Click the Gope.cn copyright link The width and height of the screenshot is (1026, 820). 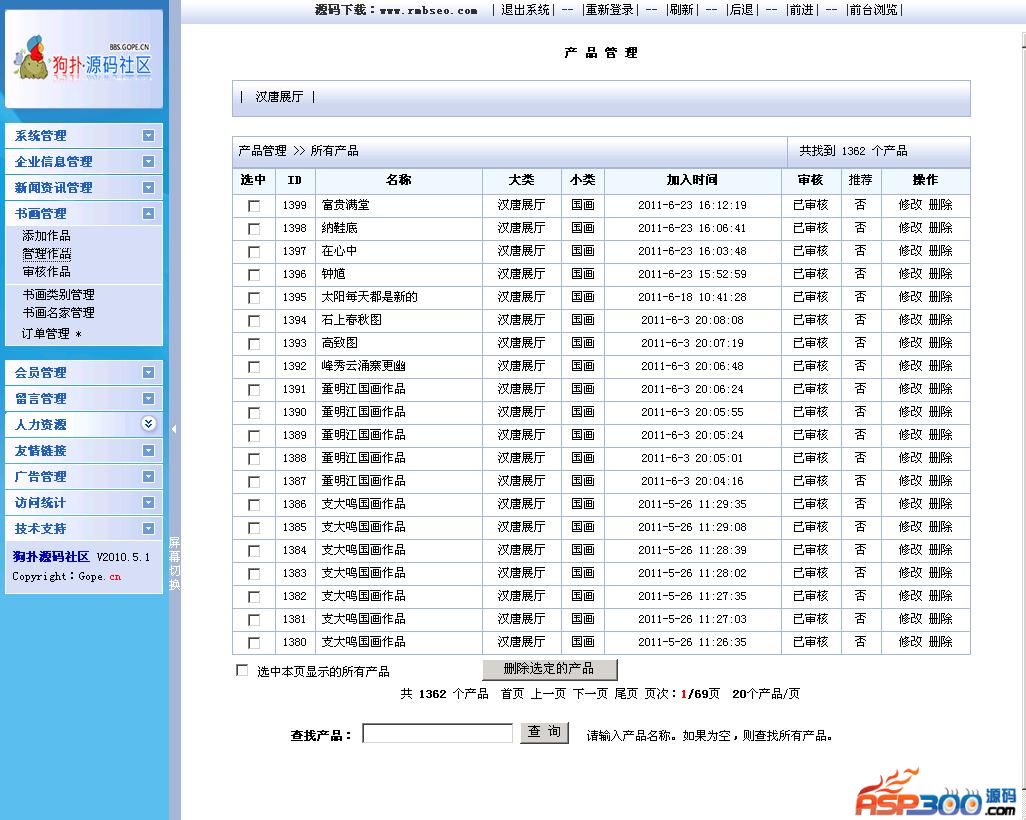point(99,577)
